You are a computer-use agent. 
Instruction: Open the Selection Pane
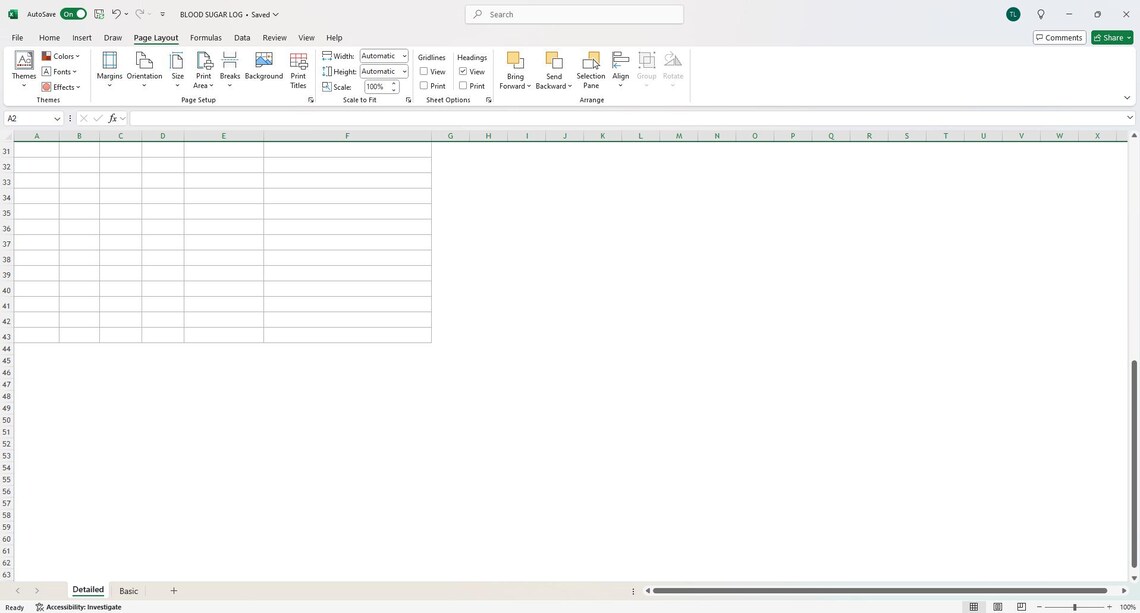coord(591,70)
